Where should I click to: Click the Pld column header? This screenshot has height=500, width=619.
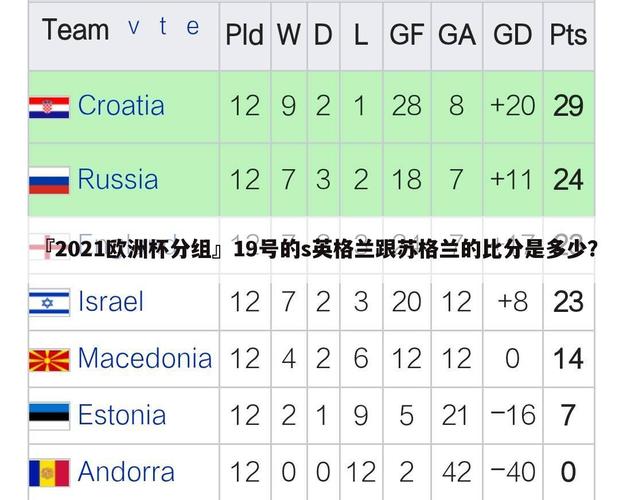coord(245,36)
